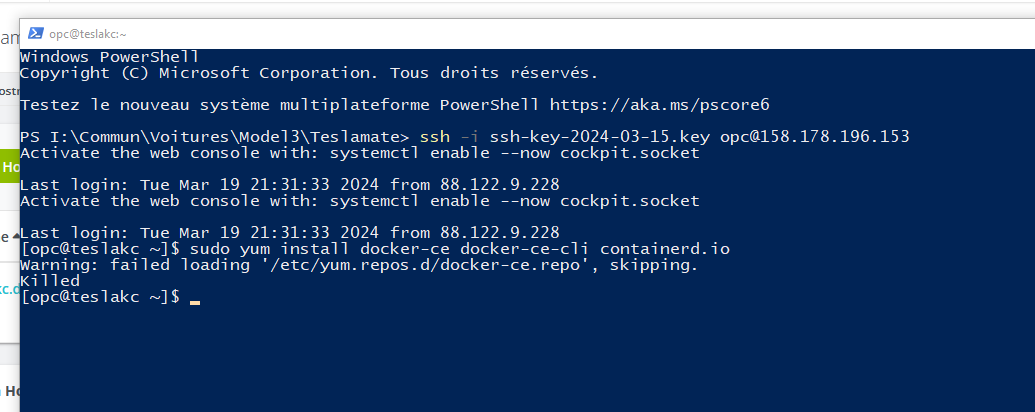Viewport: 1035px width, 412px height.
Task: Click the last [opc@teslakc ~]$ prompt
Action: point(100,297)
